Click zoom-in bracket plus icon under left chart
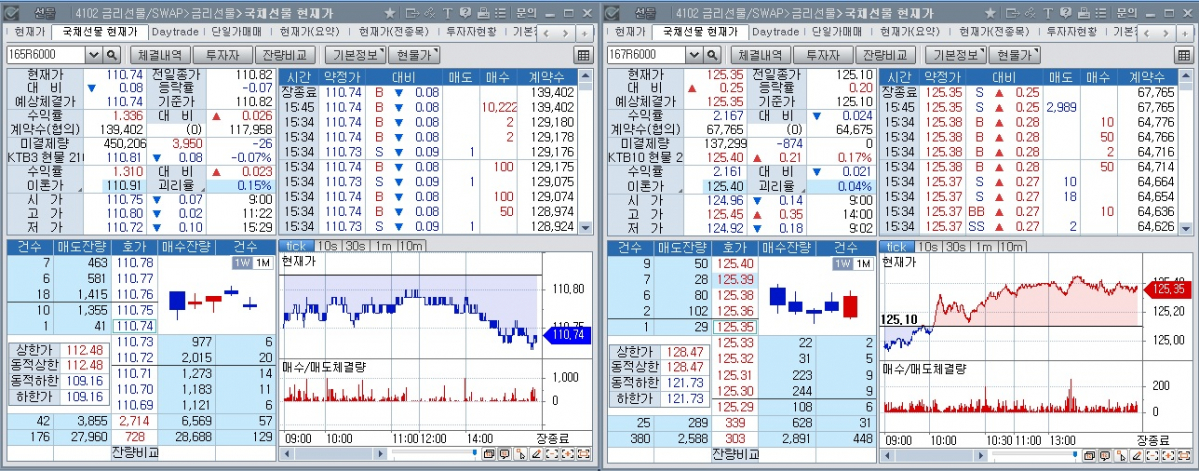This screenshot has height=471, width=1199. [x=568, y=454]
